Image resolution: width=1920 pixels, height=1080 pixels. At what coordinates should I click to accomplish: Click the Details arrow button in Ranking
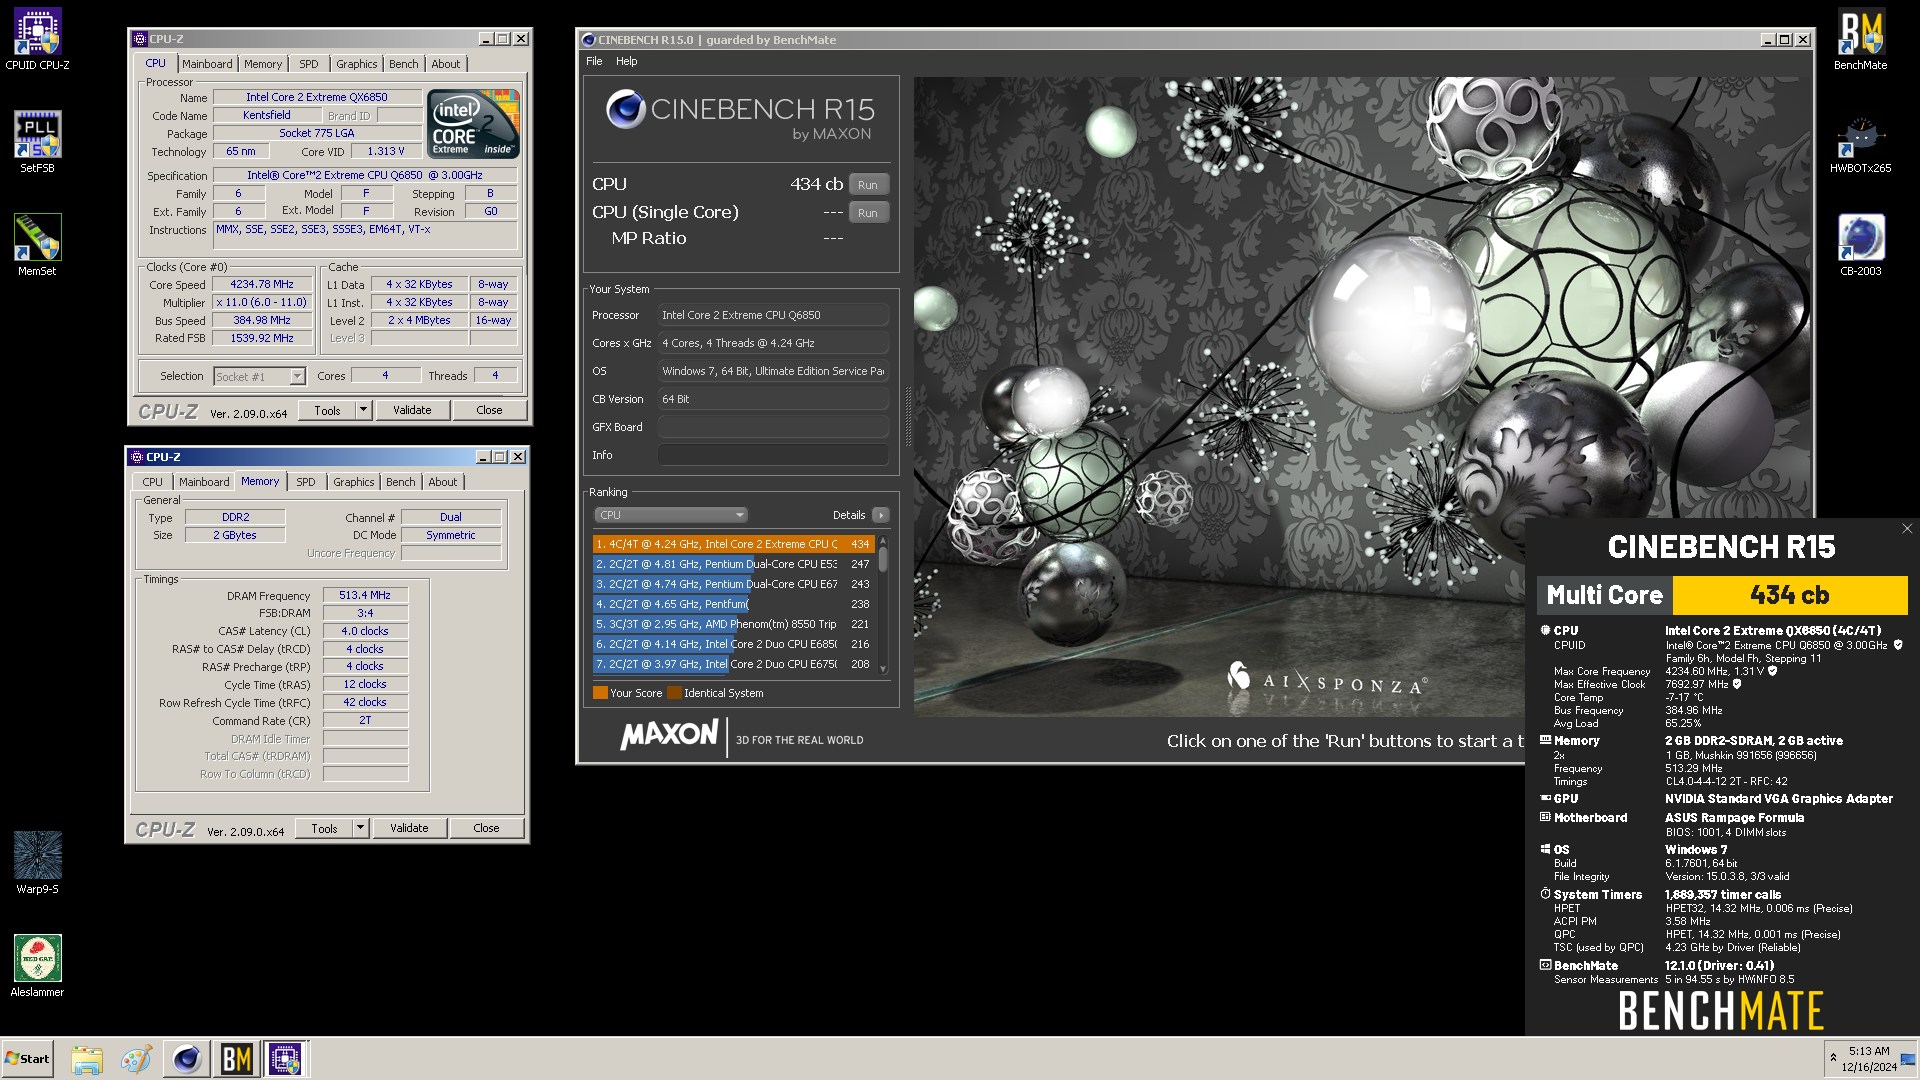(880, 515)
